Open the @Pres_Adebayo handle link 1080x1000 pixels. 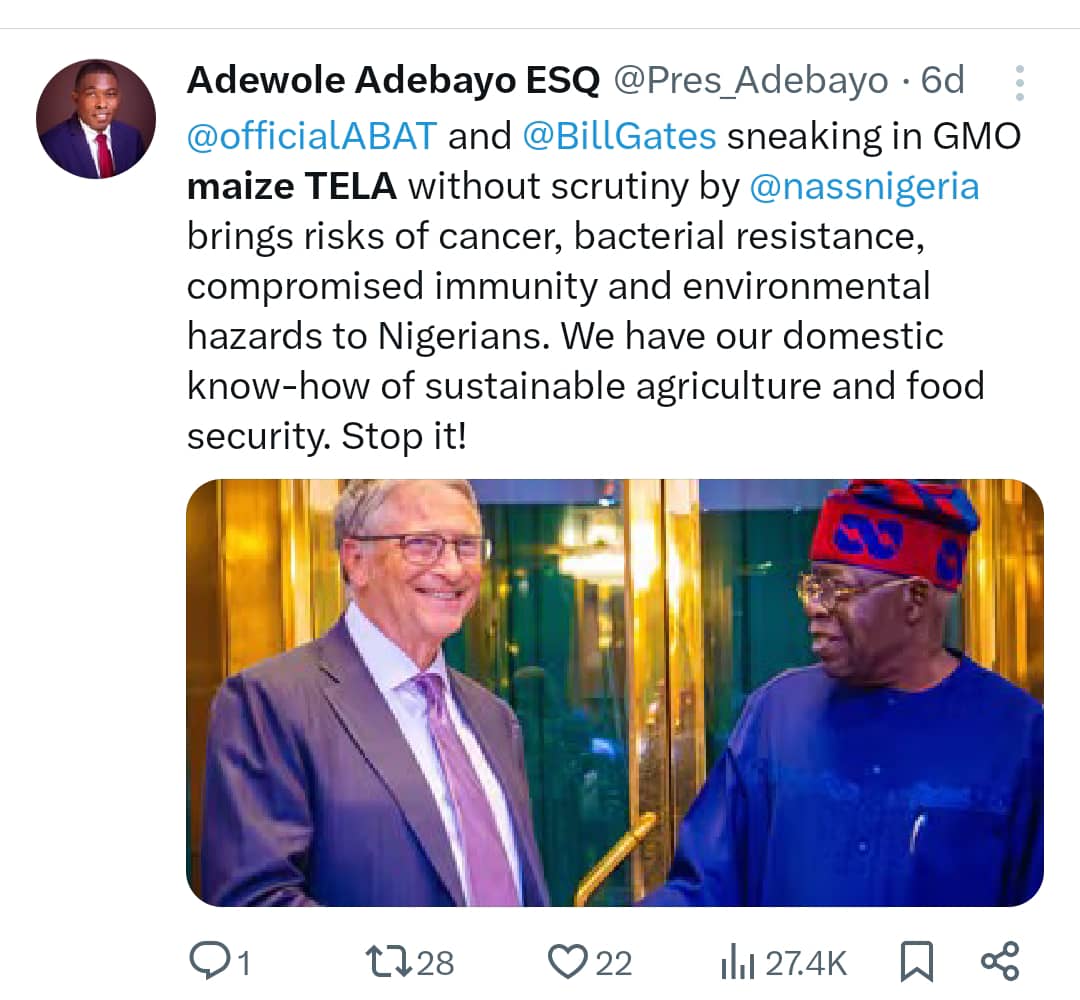[749, 82]
